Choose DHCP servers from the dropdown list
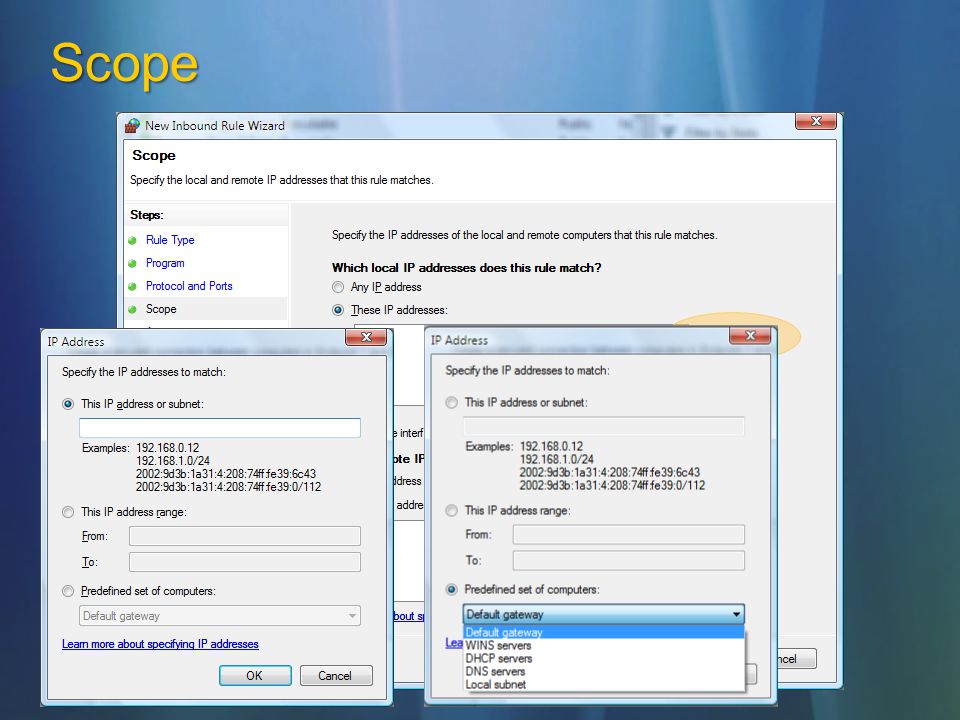Image resolution: width=960 pixels, height=720 pixels. click(604, 659)
